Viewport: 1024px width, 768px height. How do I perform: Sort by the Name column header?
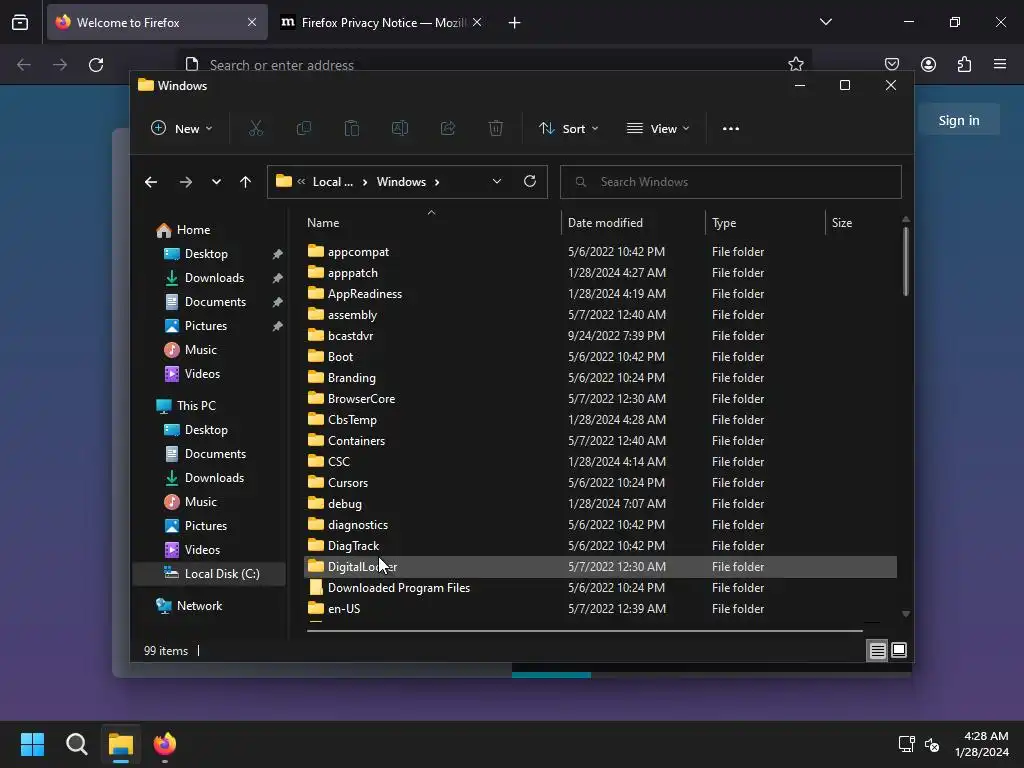(431, 223)
